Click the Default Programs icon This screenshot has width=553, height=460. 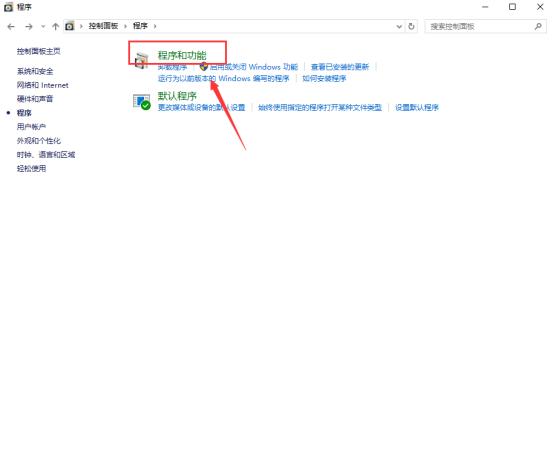click(x=141, y=102)
